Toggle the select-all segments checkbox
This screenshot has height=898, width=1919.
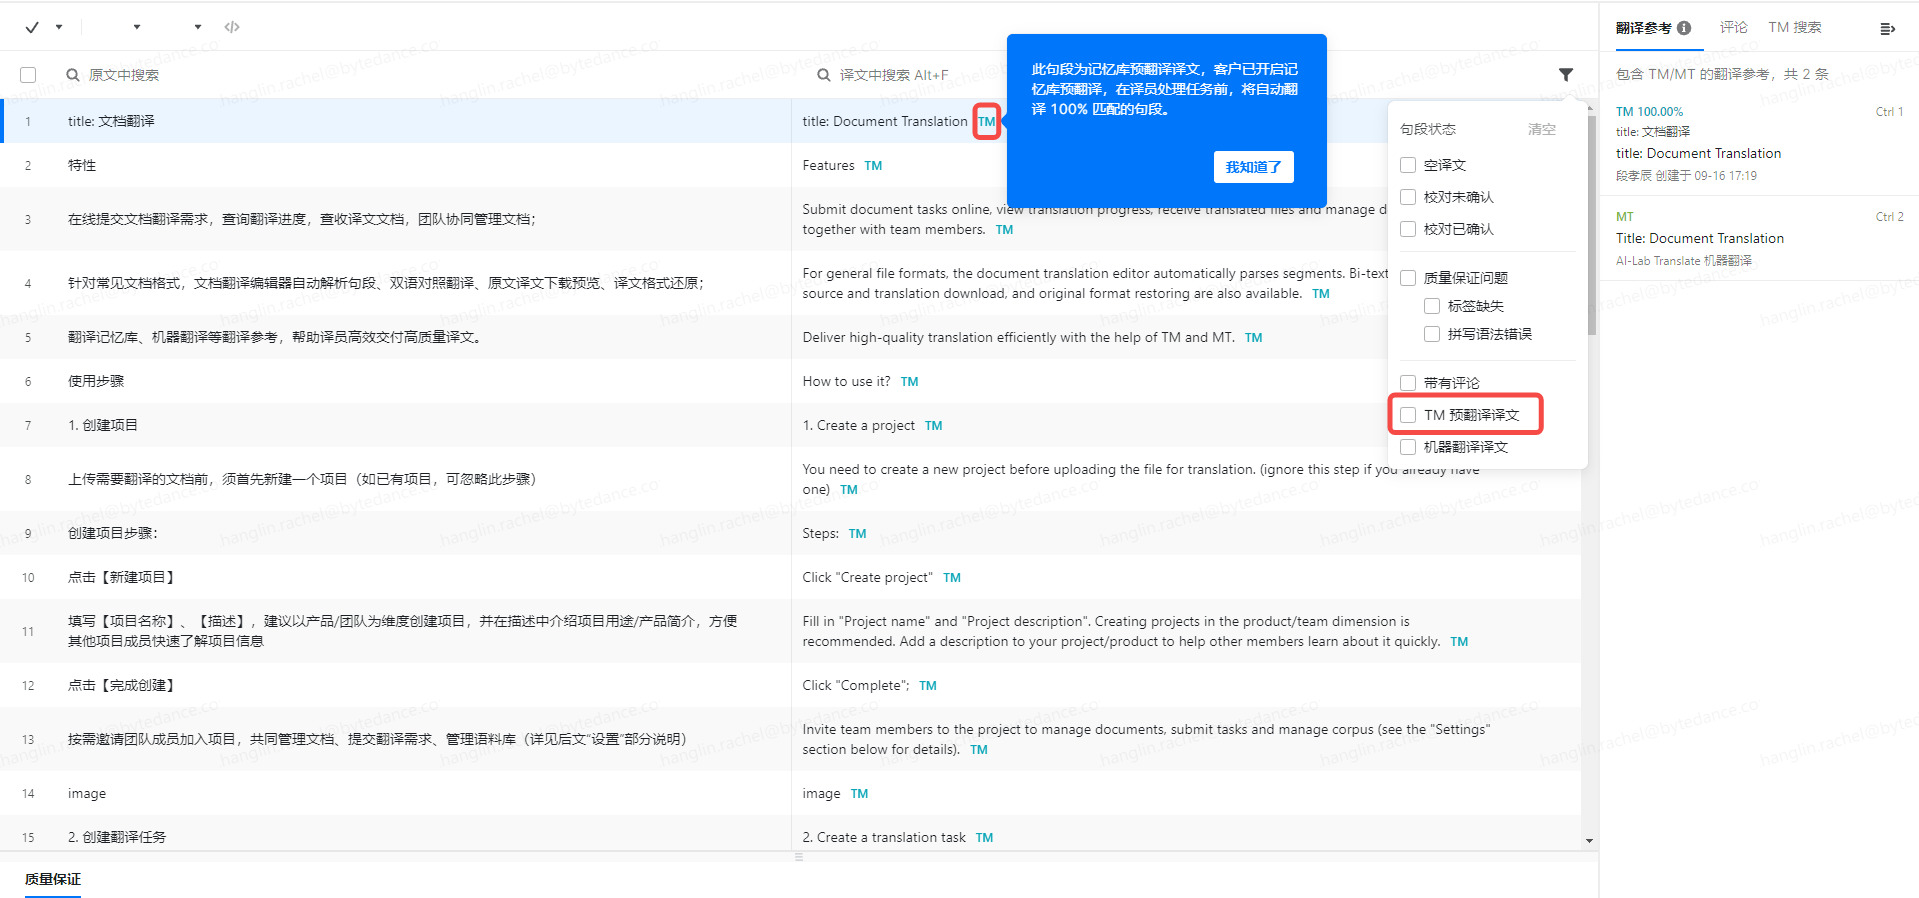click(28, 75)
